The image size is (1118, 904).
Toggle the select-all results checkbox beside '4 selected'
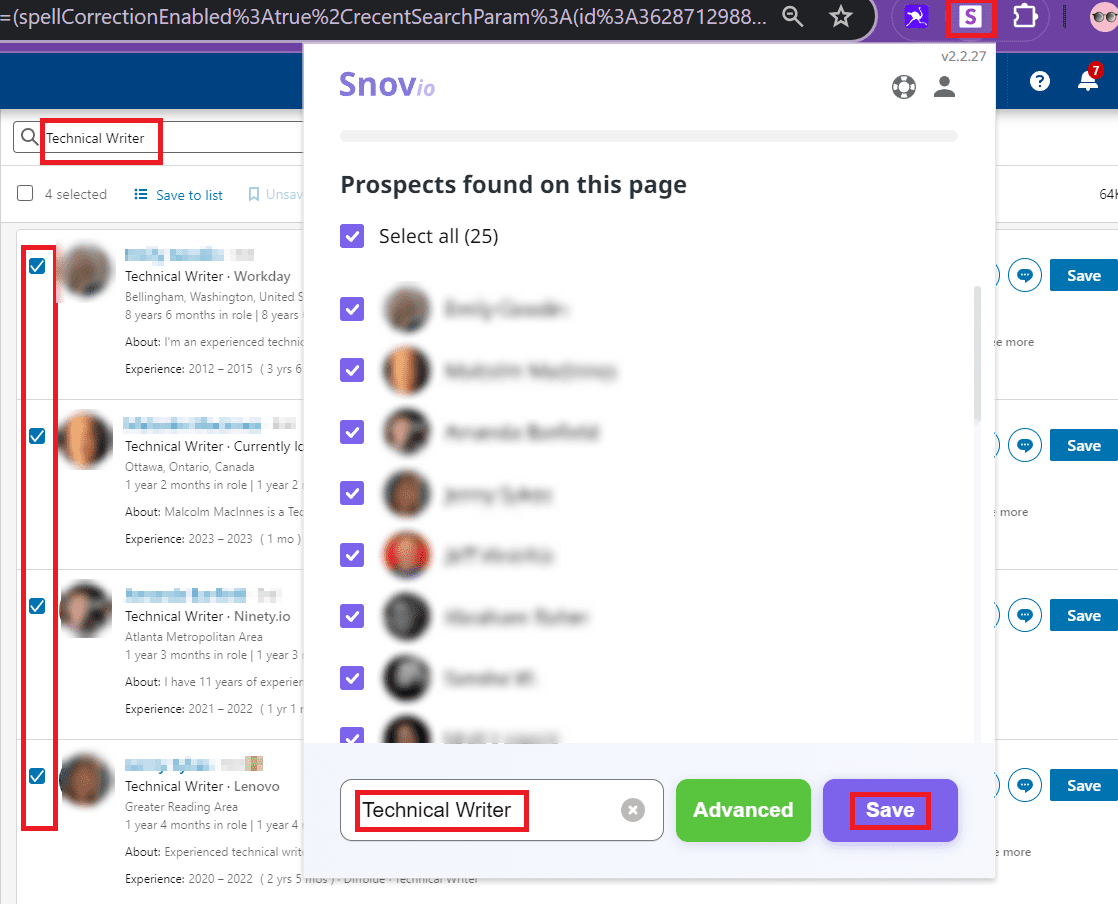26,194
